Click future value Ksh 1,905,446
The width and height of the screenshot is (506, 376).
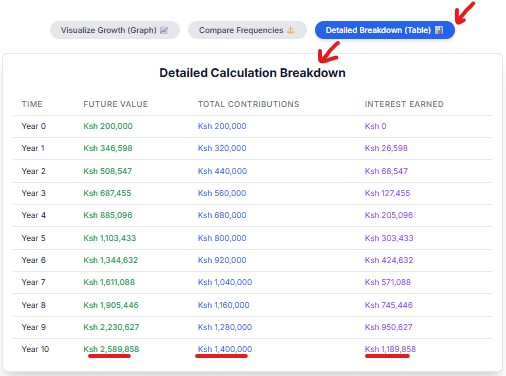tap(111, 305)
